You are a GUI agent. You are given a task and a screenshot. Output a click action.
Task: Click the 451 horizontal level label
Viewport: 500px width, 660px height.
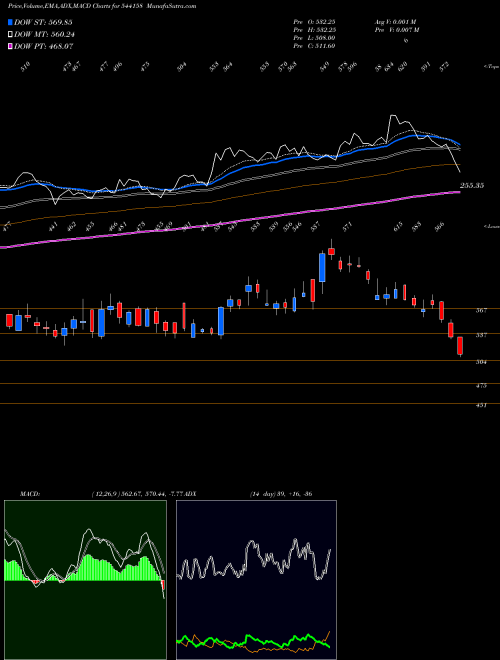tap(482, 406)
